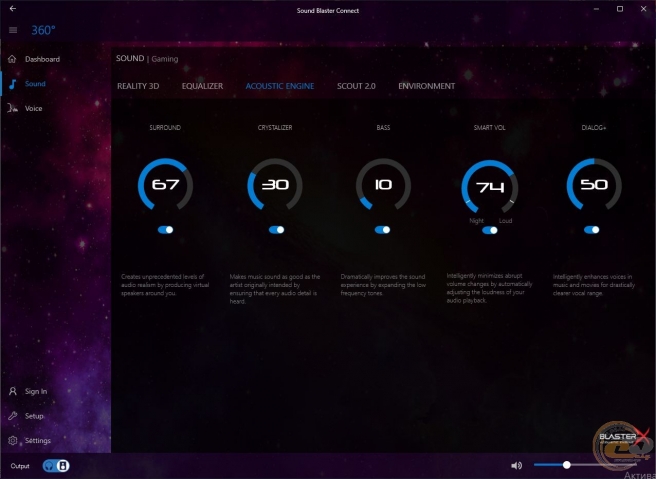Viewport: 656px width, 479px height.
Task: Click the Gaming profile label
Action: [x=165, y=59]
